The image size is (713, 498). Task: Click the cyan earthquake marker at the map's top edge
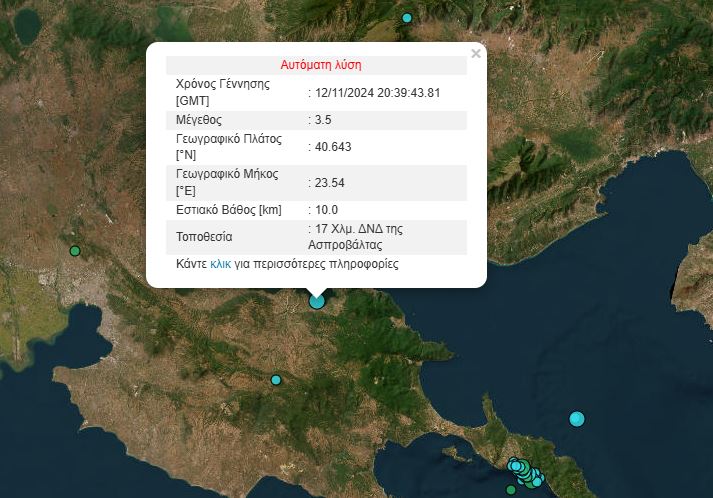pyautogui.click(x=407, y=18)
